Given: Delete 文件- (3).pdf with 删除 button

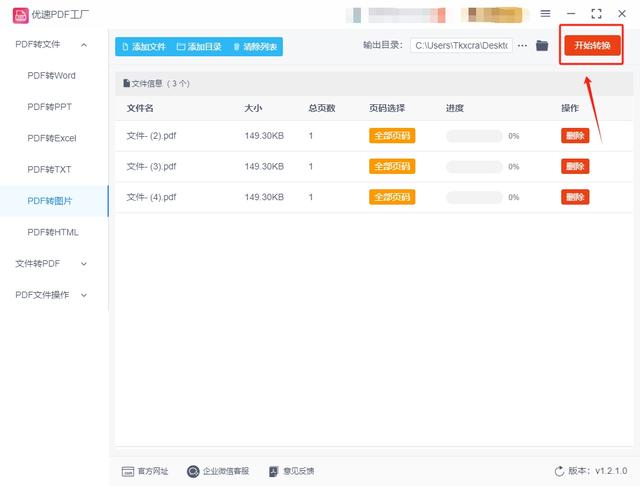Looking at the screenshot, I should [x=575, y=166].
